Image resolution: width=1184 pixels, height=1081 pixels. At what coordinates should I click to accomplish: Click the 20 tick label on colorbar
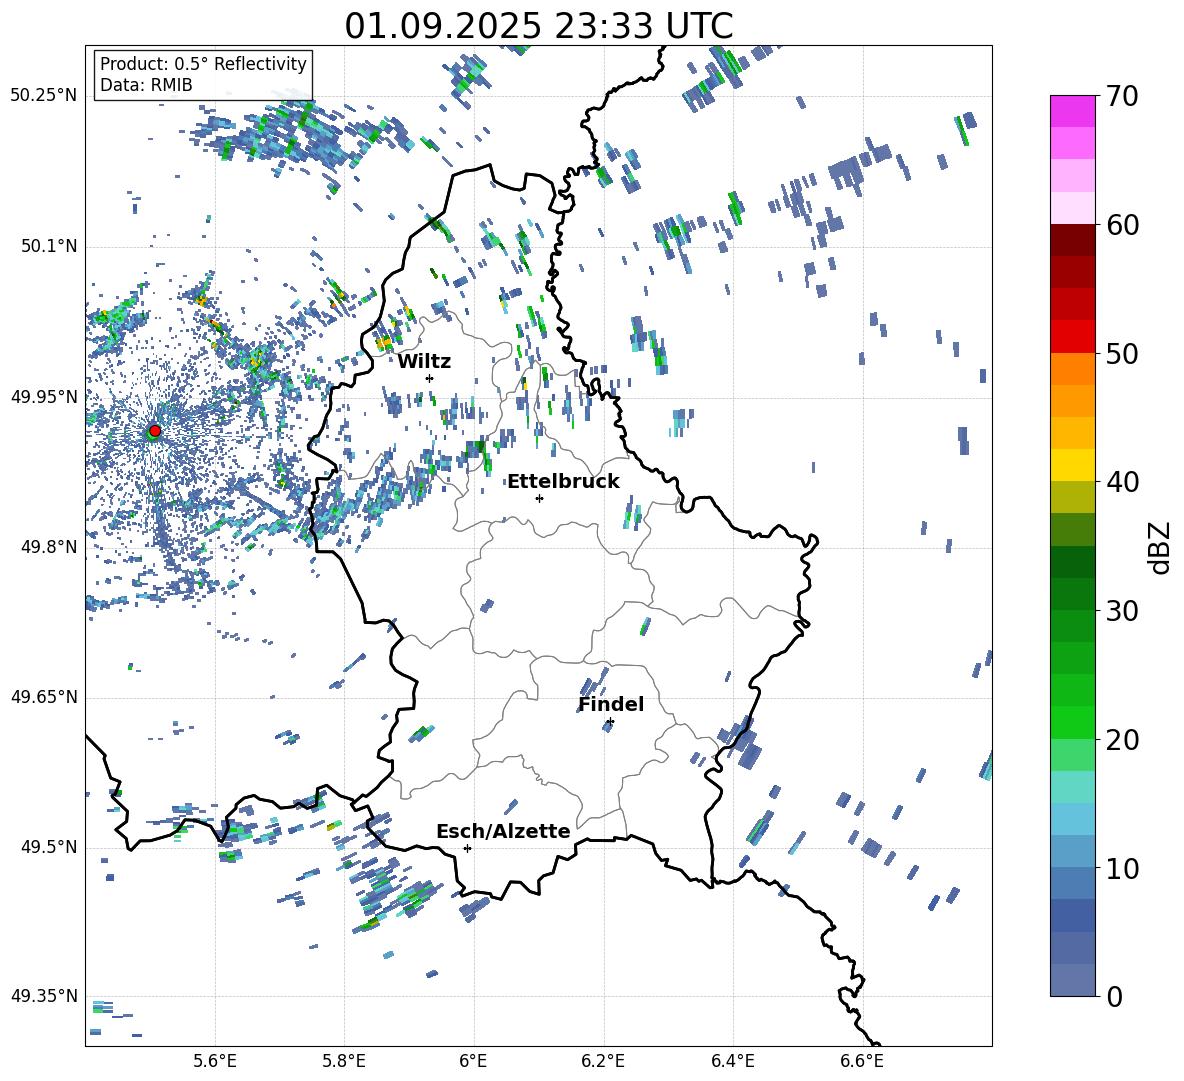click(1122, 739)
